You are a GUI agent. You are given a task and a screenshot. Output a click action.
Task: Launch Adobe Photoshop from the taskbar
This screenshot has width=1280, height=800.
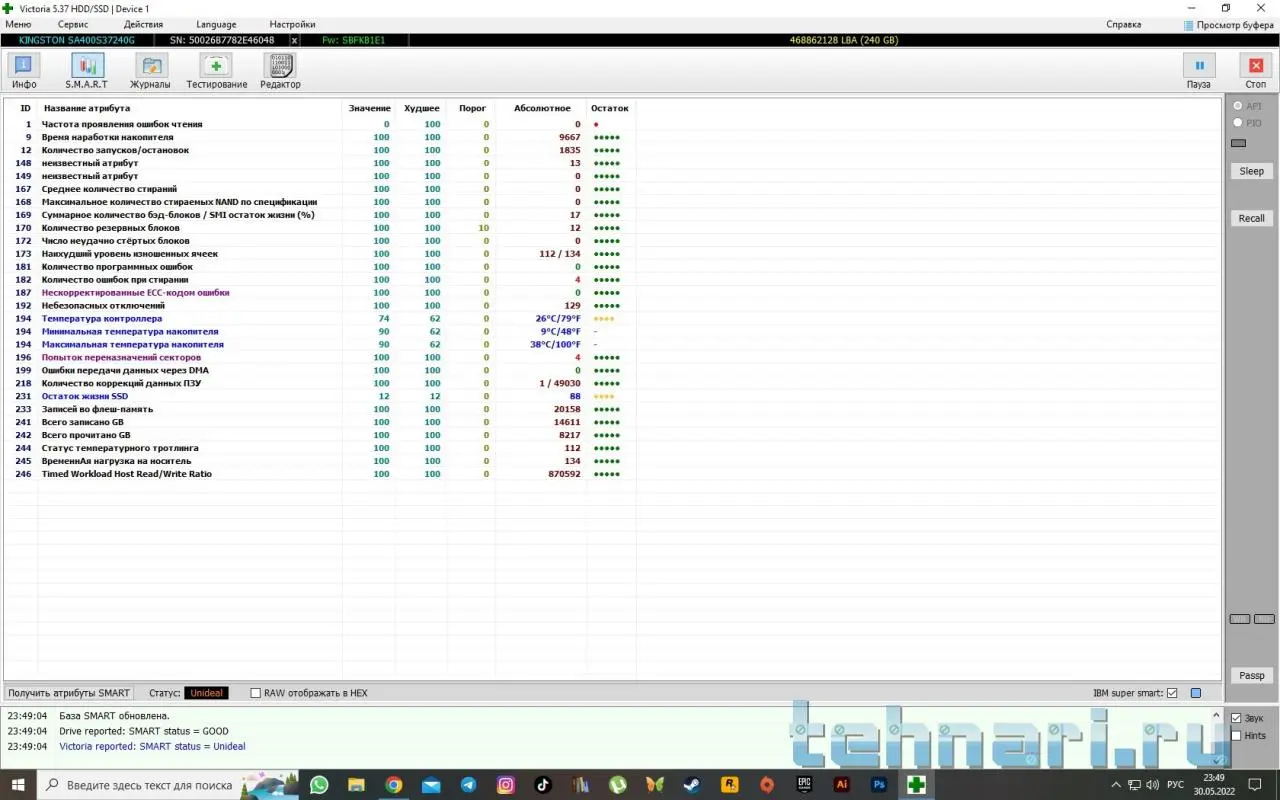pos(879,785)
